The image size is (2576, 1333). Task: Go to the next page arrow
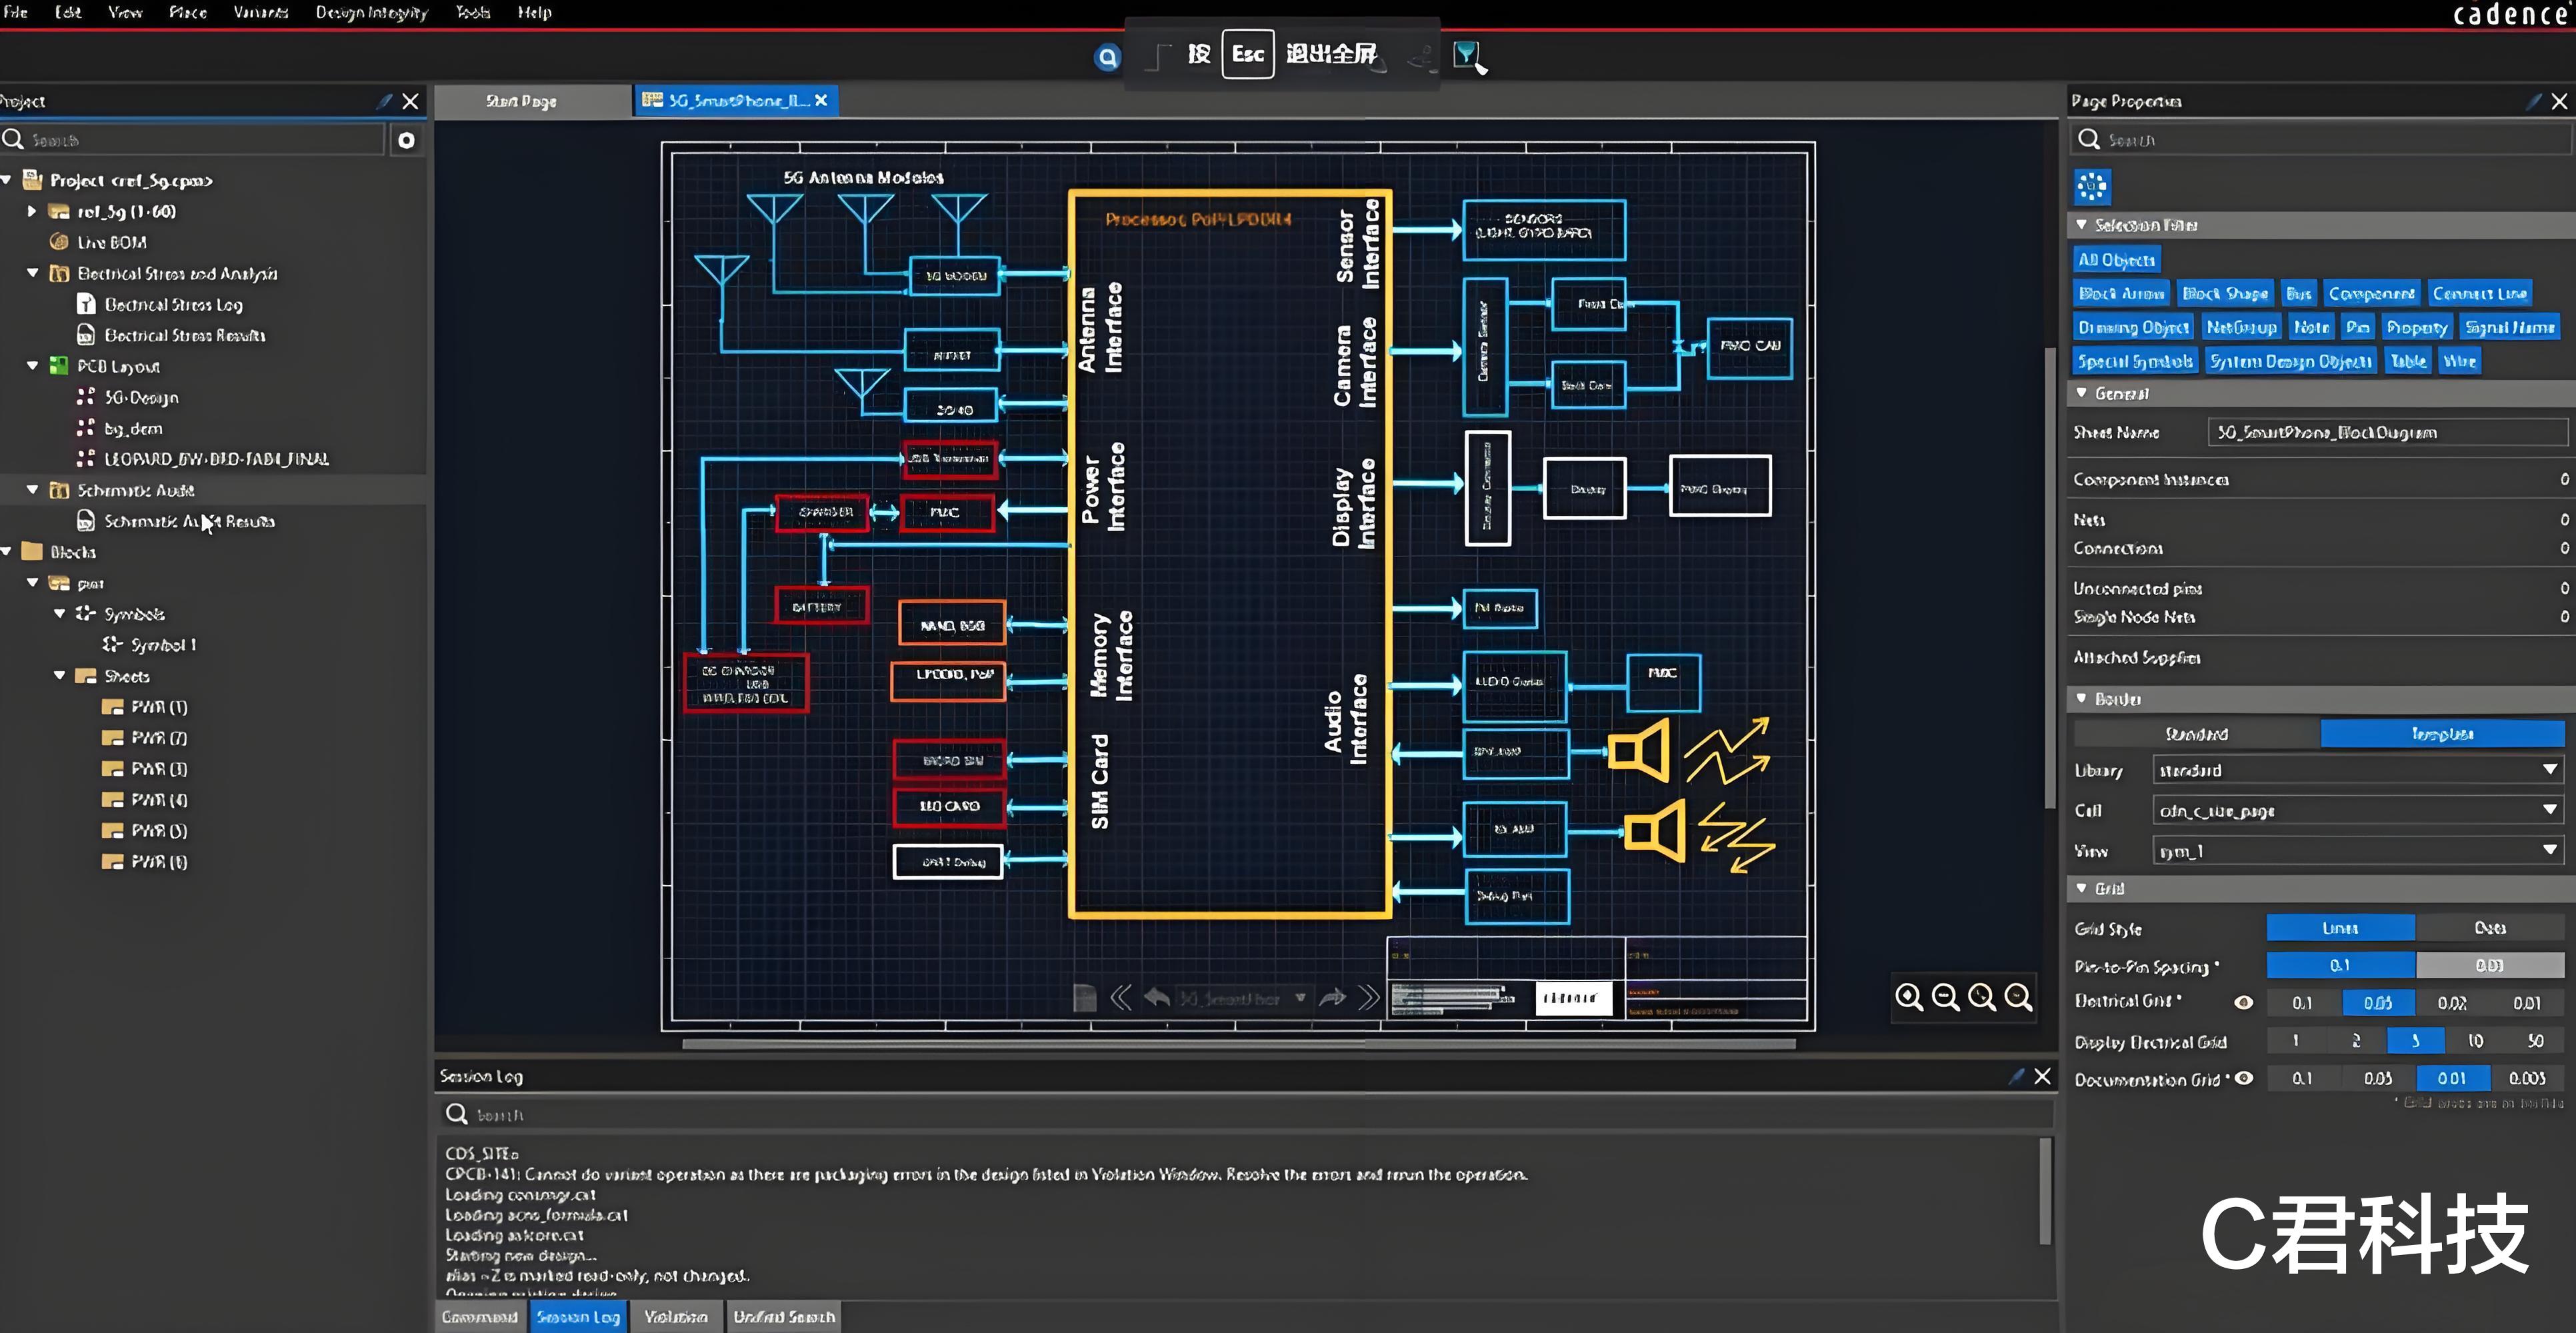(x=1332, y=998)
